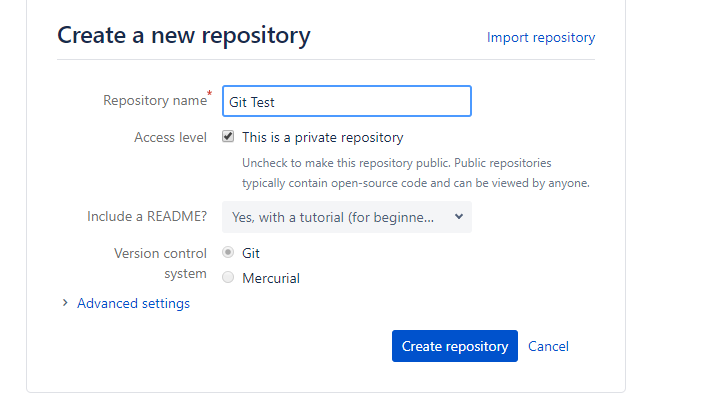Click the 'Include a README?' label
The height and width of the screenshot is (403, 719).
point(147,216)
